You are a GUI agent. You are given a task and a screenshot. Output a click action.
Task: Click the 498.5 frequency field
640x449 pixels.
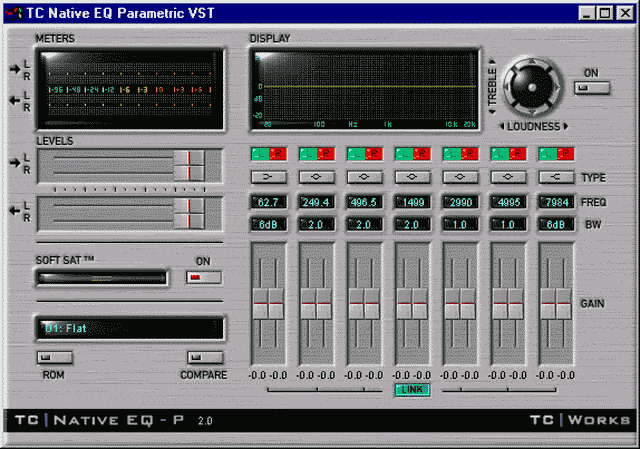pos(364,202)
